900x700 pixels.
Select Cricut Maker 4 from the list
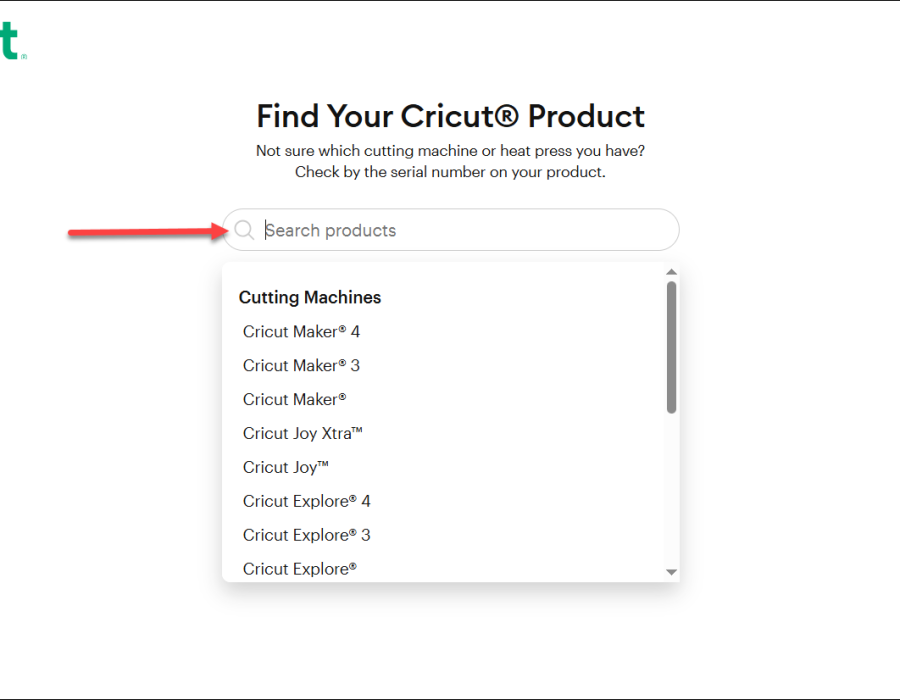pos(301,332)
